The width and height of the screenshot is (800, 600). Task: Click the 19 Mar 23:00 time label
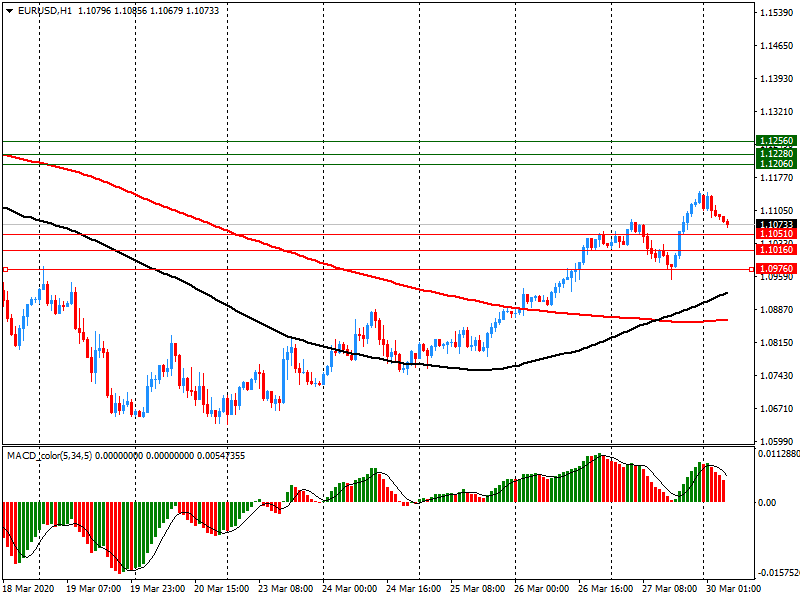tap(158, 589)
